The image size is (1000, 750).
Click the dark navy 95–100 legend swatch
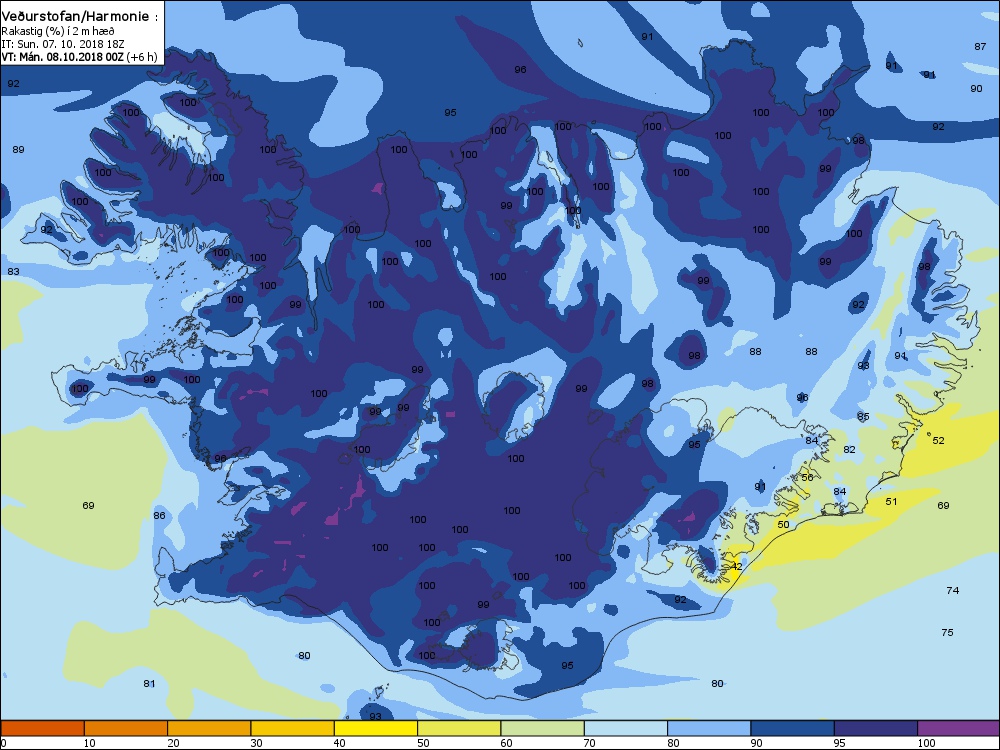pyautogui.click(x=876, y=728)
